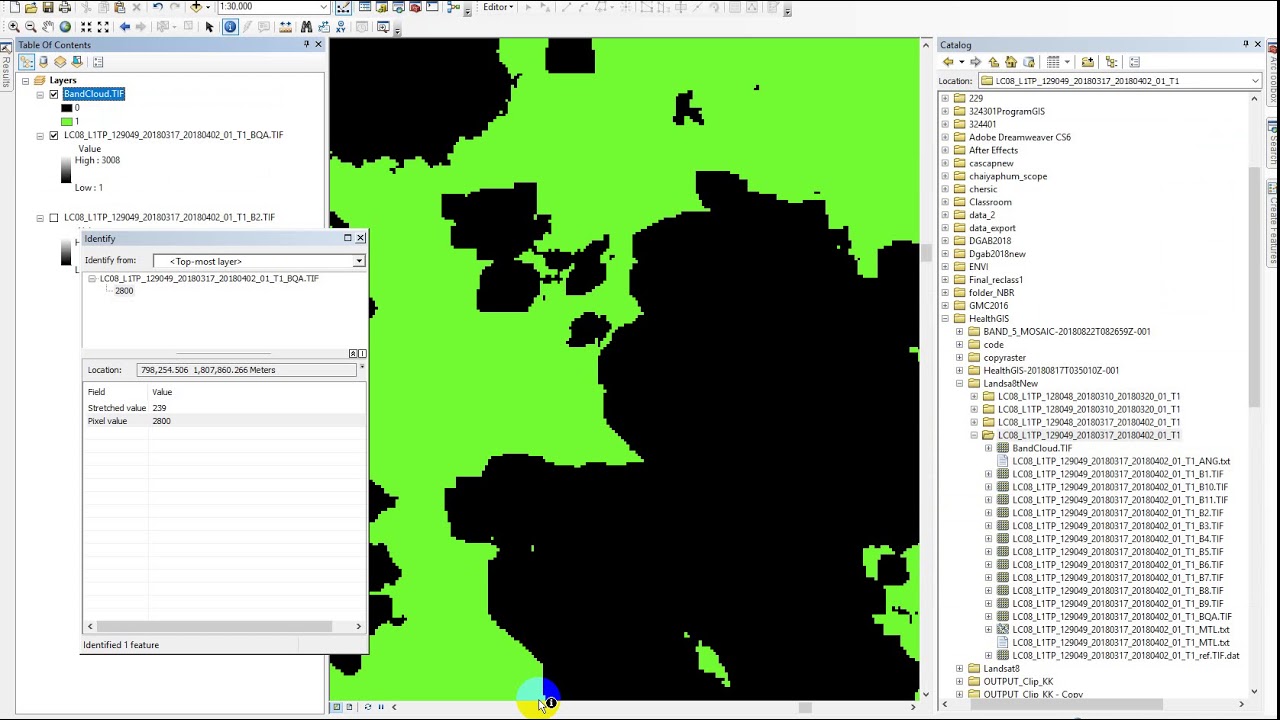1280x720 pixels.
Task: Expand BandCloud.TIF raster in Catalog
Action: [989, 449]
